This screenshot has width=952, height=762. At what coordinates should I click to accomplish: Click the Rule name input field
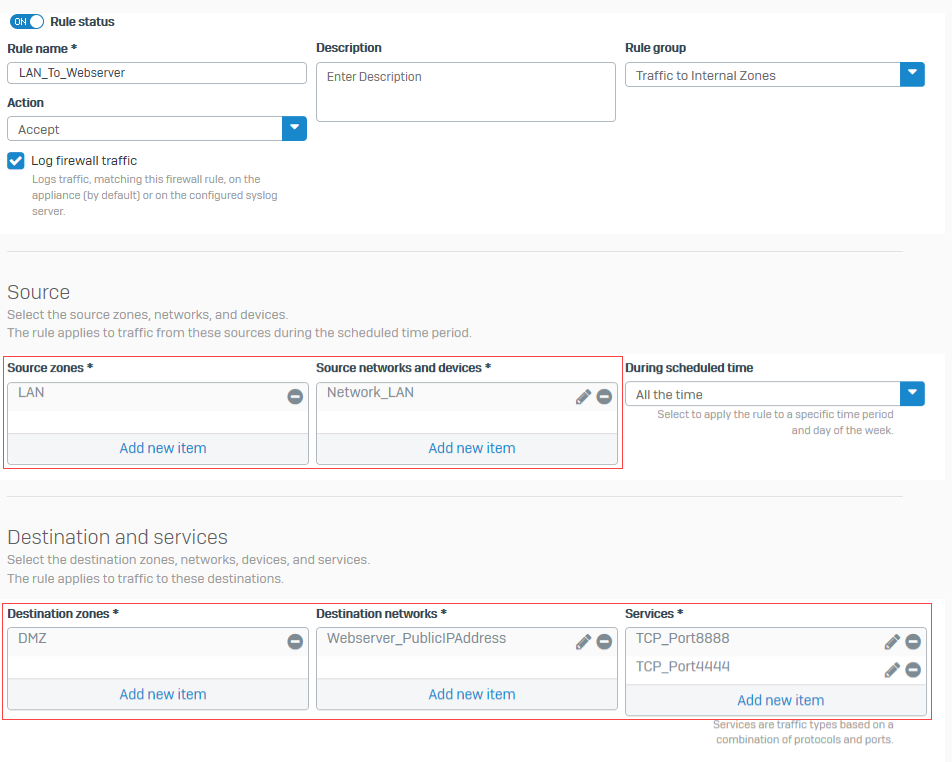pos(157,73)
